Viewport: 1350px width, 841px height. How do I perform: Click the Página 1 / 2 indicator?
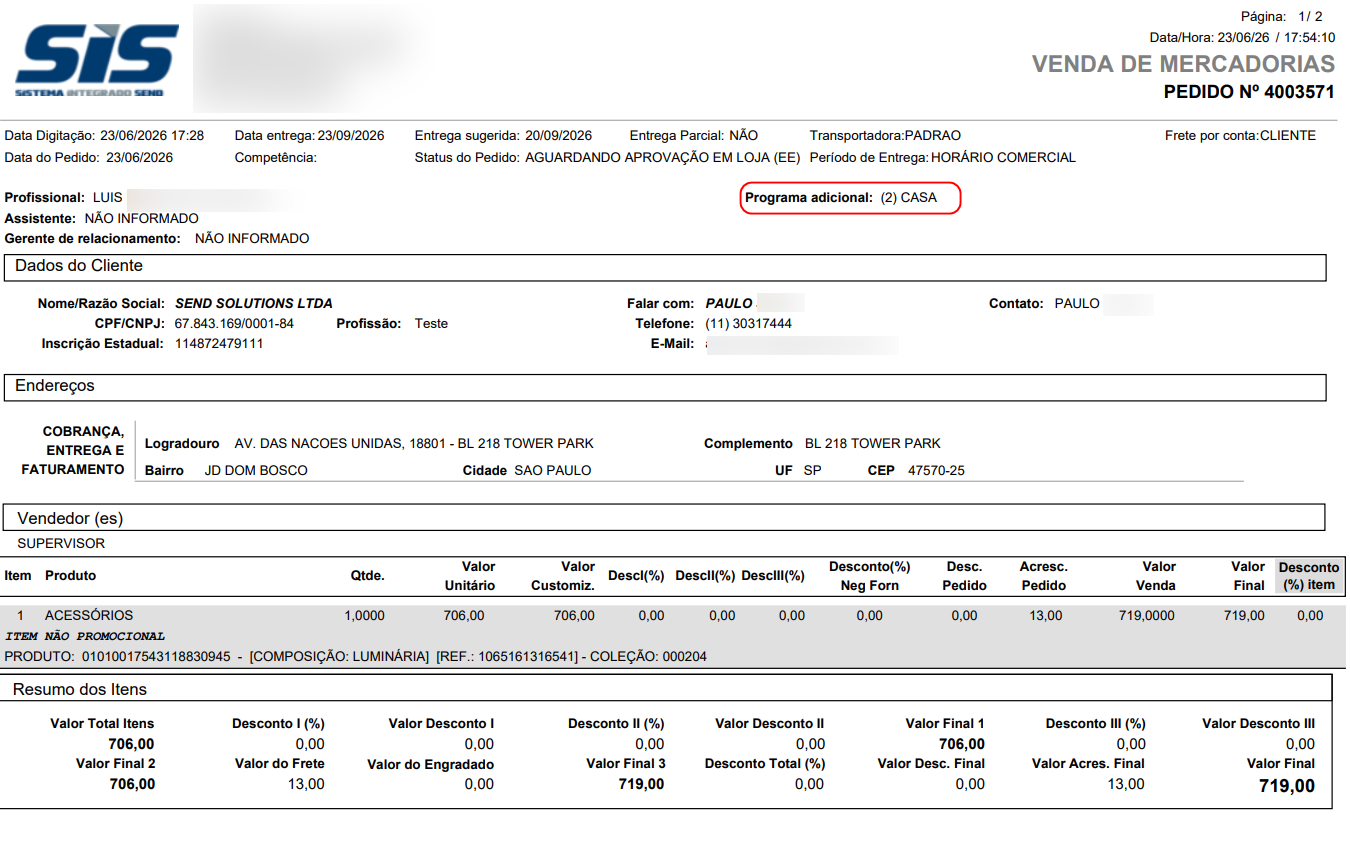1281,16
